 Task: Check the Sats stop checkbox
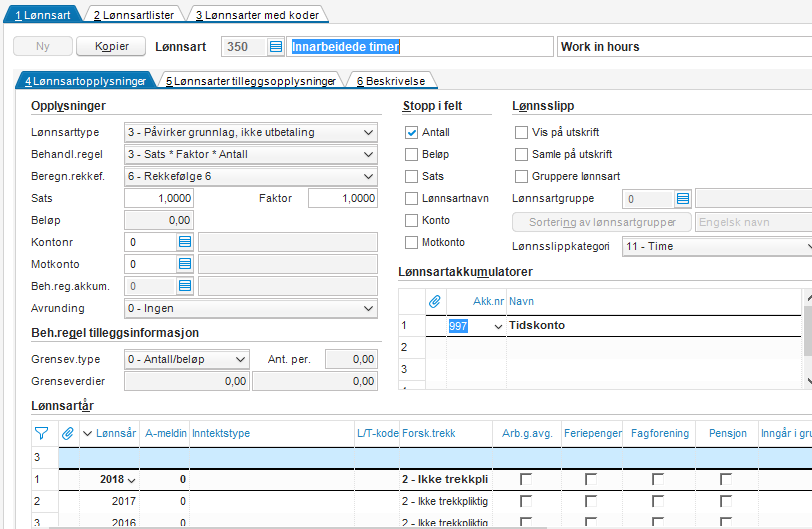coord(411,177)
